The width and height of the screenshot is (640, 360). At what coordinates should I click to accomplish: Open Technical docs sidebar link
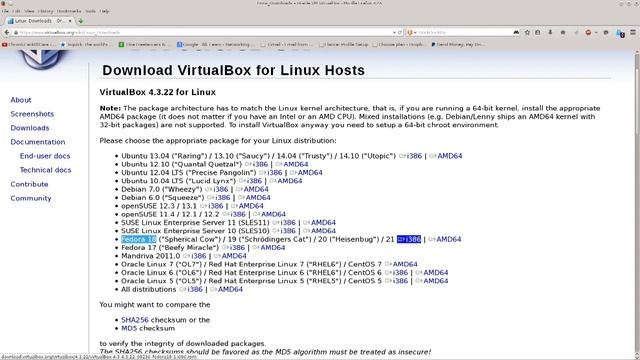pos(45,170)
